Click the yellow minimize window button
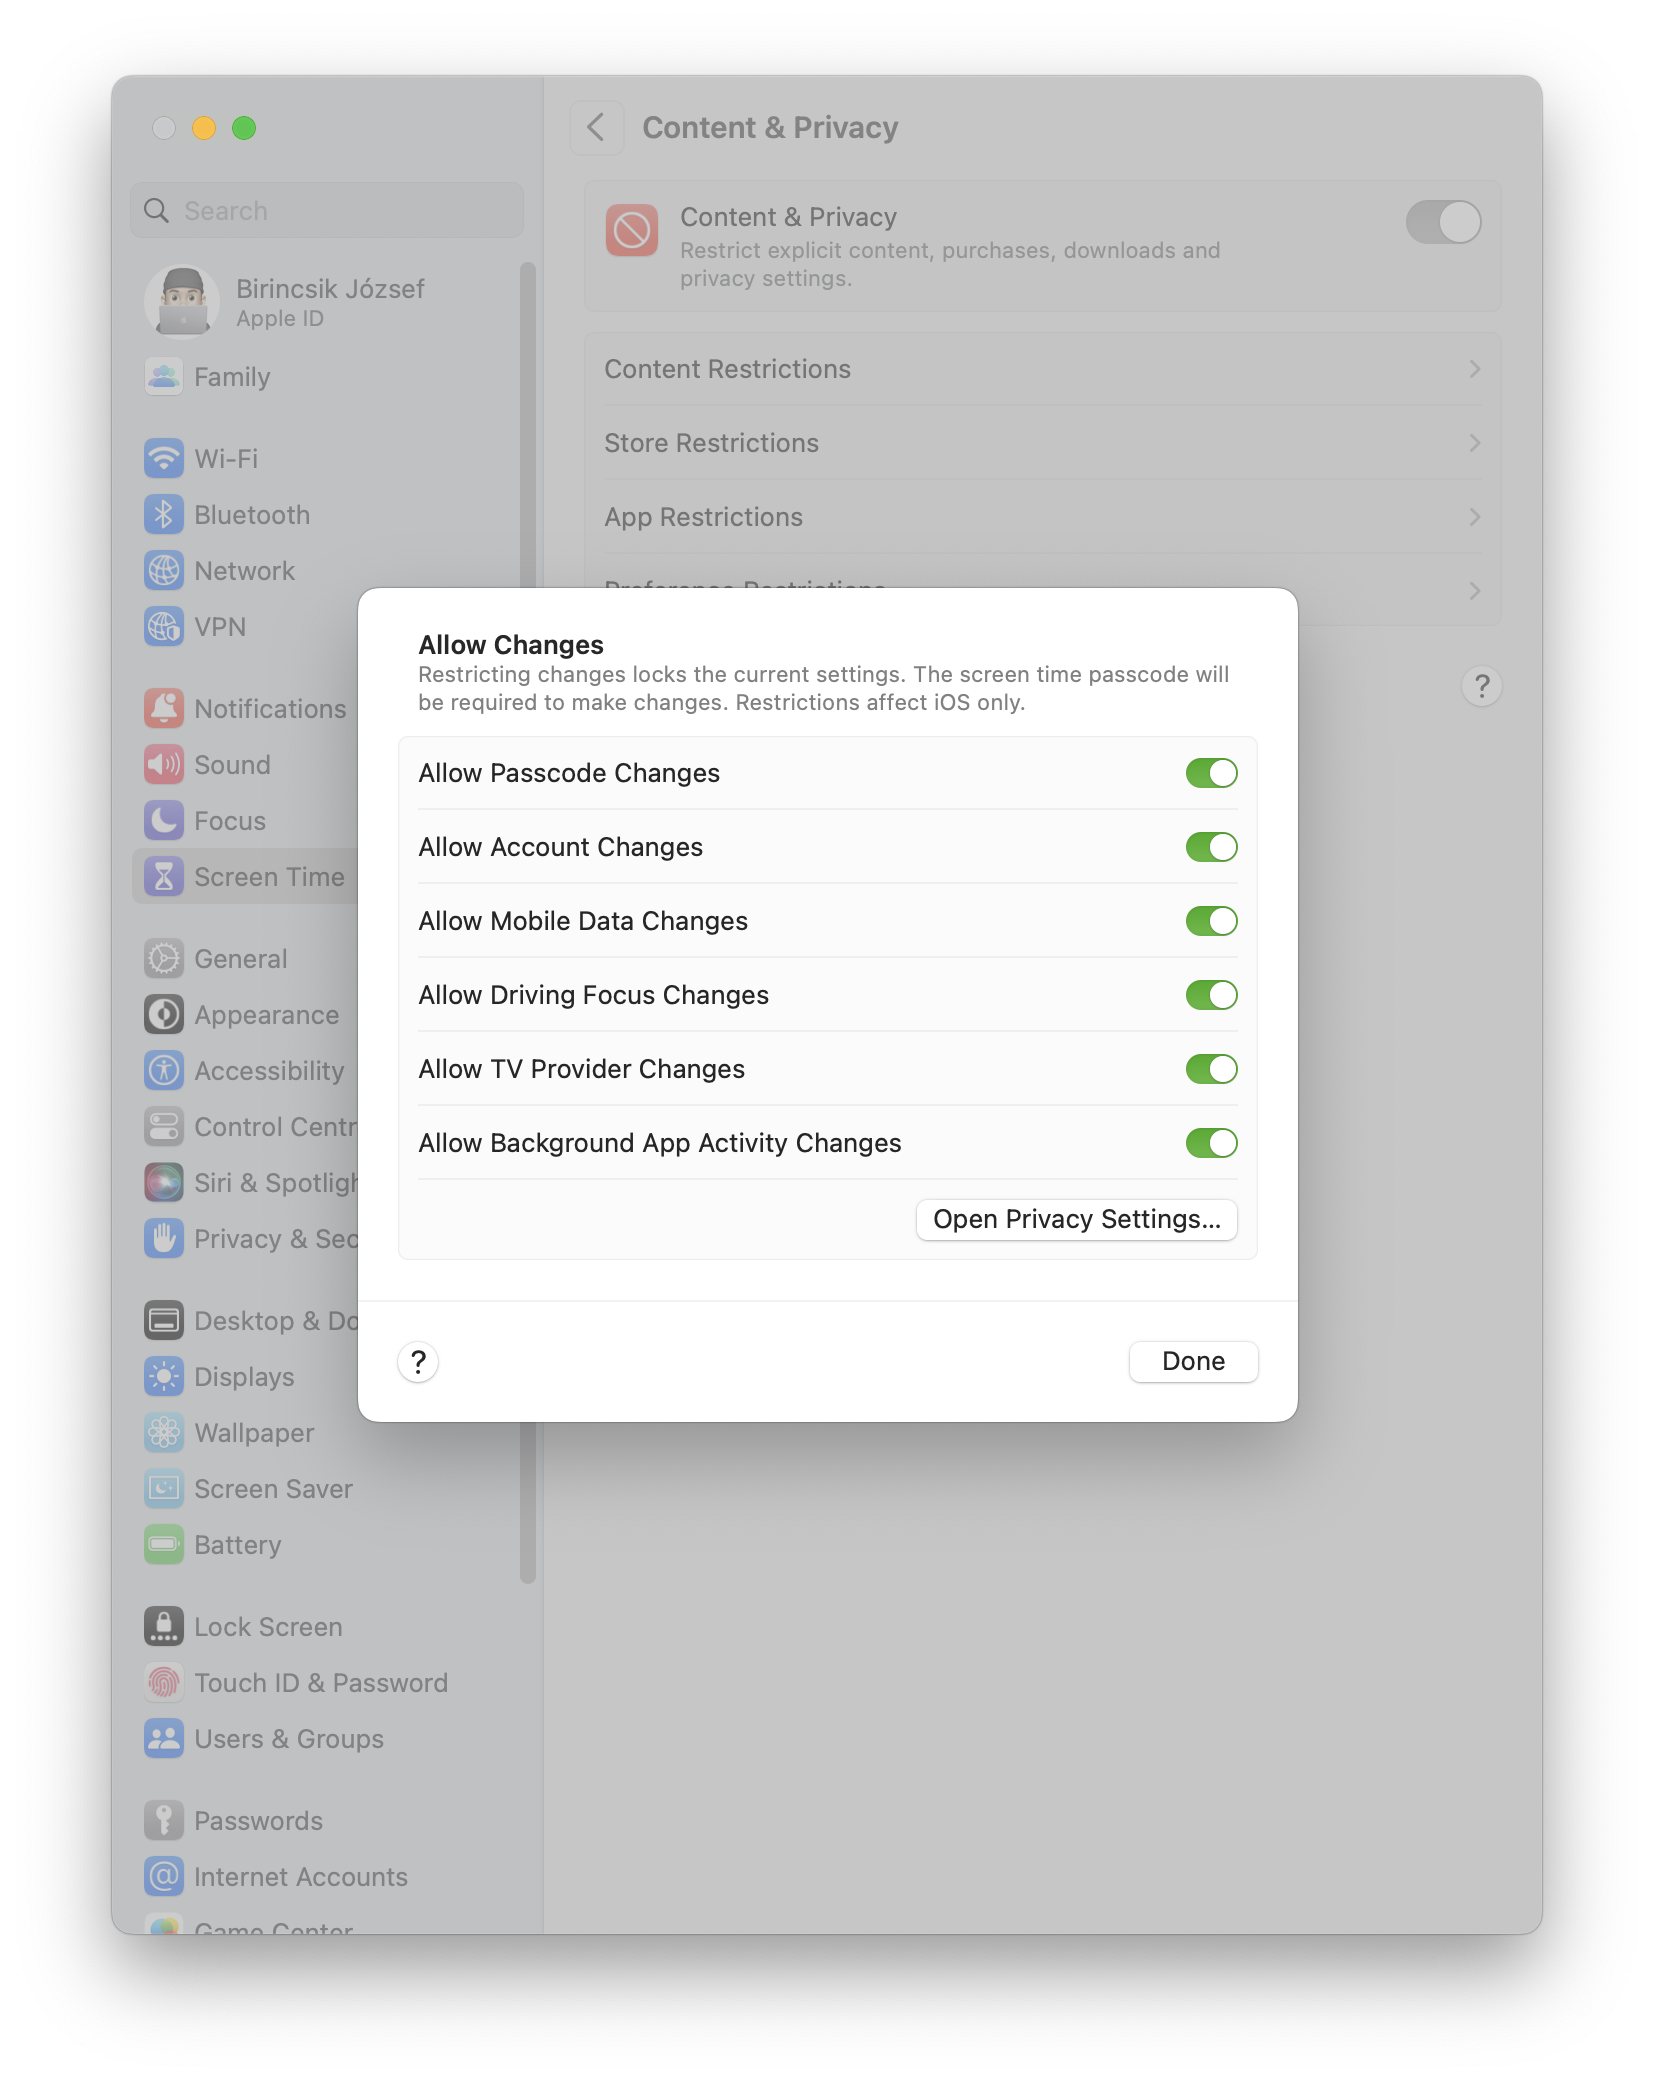Viewport: 1654px width, 2082px height. [204, 128]
